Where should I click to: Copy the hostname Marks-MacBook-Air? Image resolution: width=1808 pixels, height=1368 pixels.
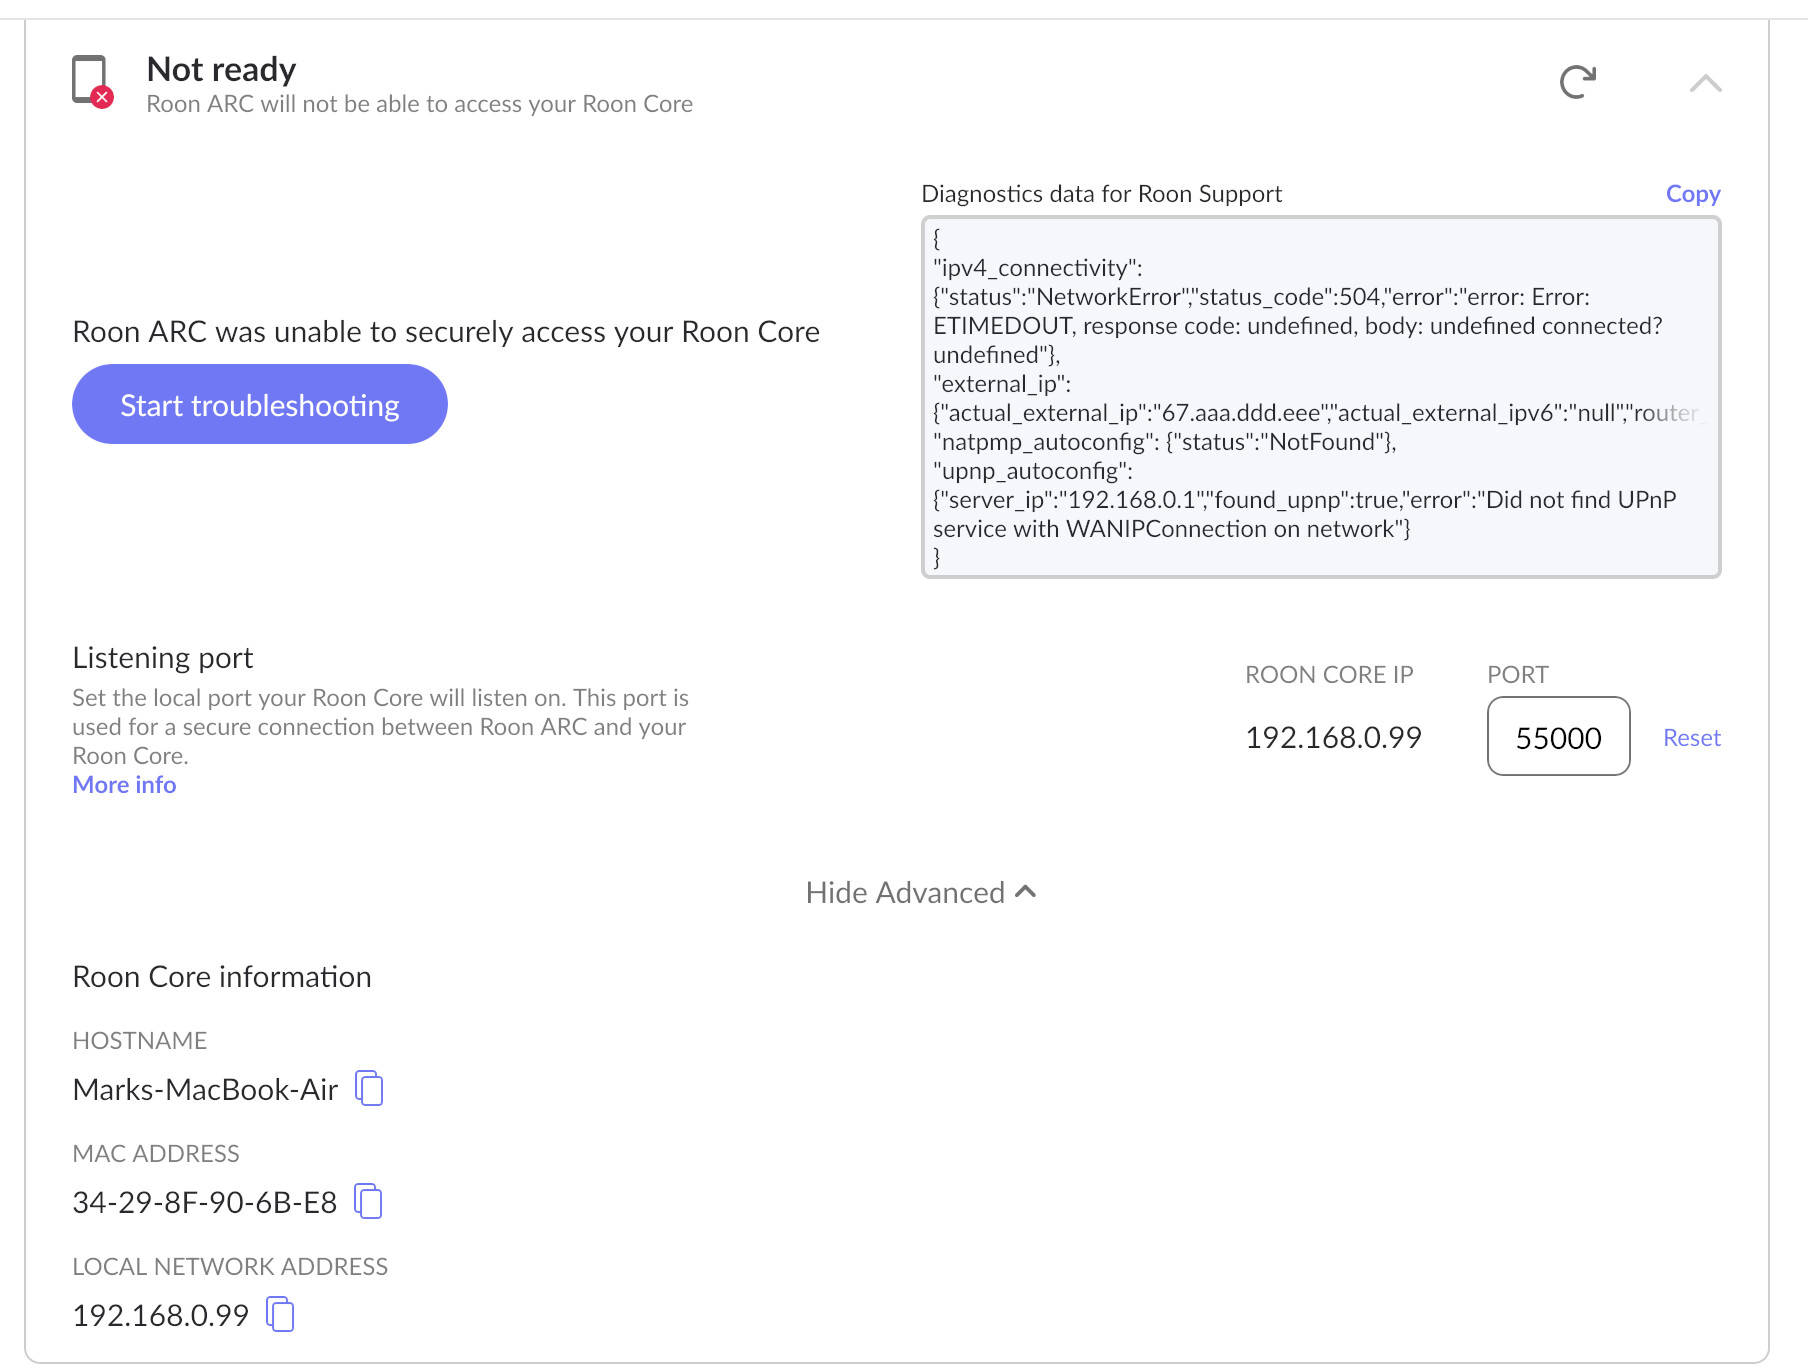click(370, 1089)
